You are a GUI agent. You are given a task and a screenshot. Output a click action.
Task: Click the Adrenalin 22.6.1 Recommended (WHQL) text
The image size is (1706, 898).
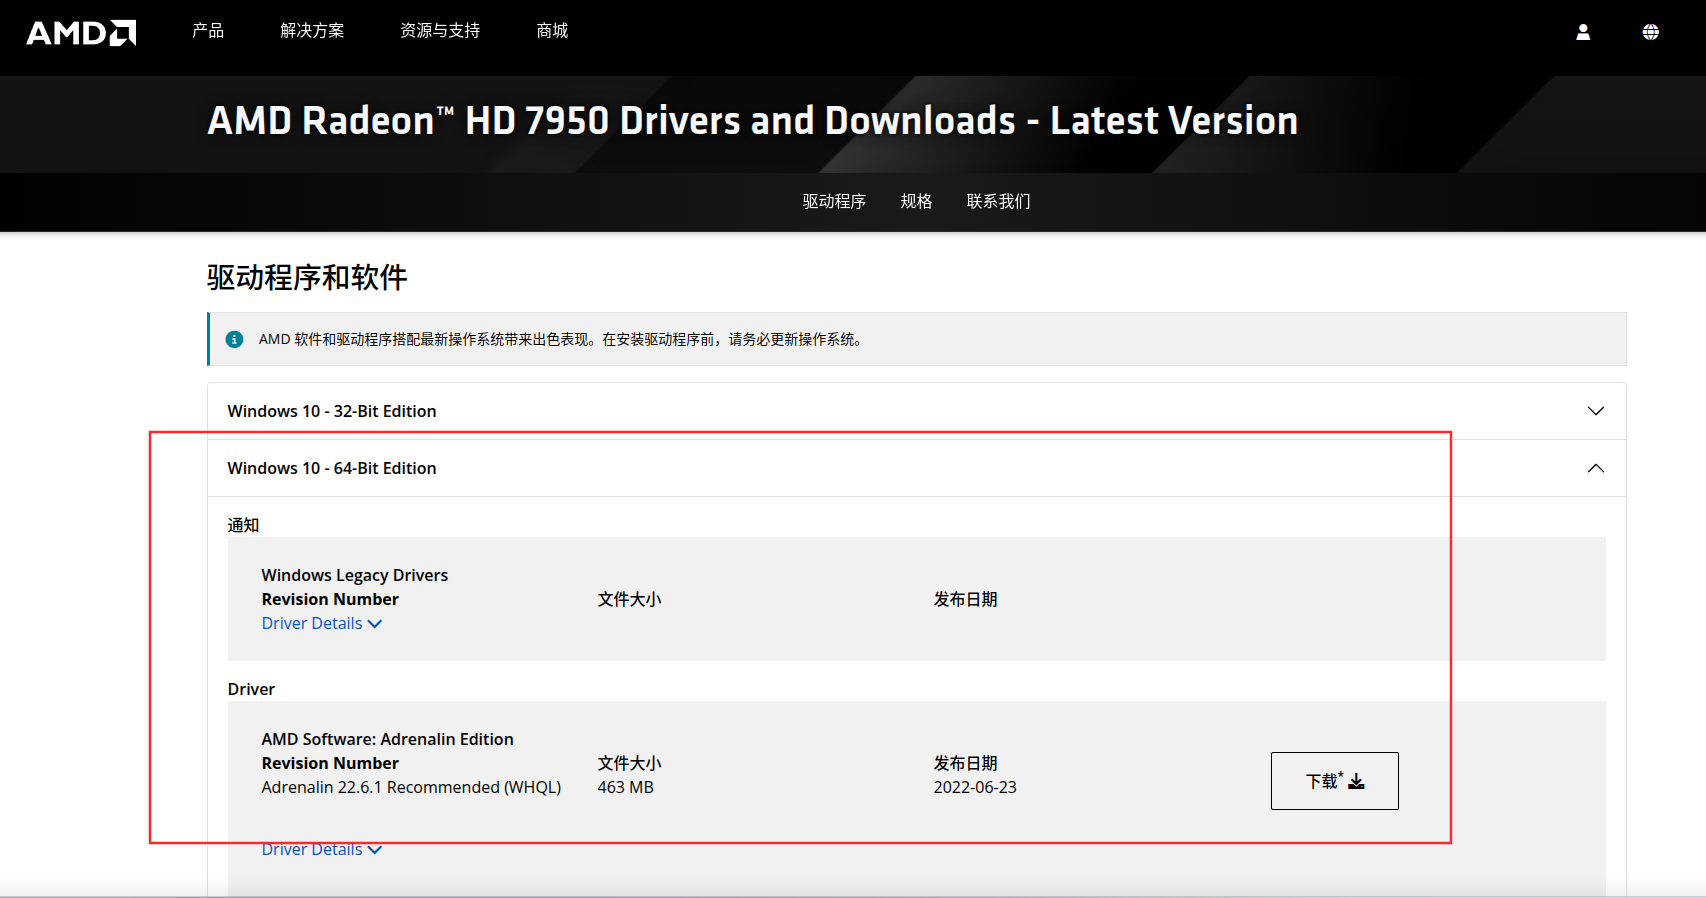[x=411, y=787]
